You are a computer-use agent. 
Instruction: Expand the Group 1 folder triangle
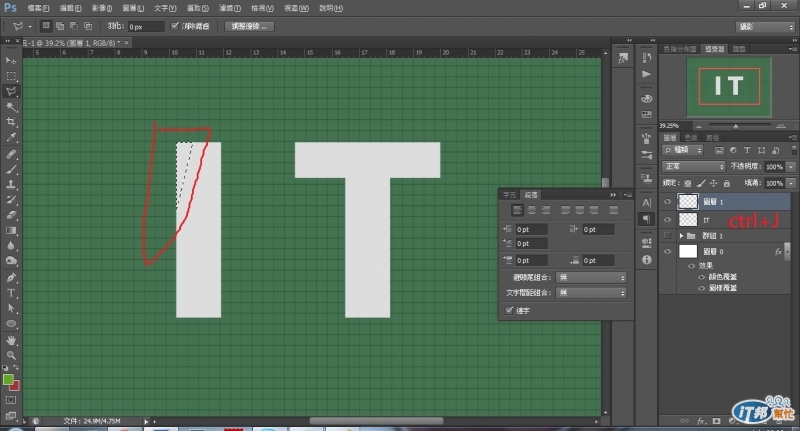pos(681,236)
